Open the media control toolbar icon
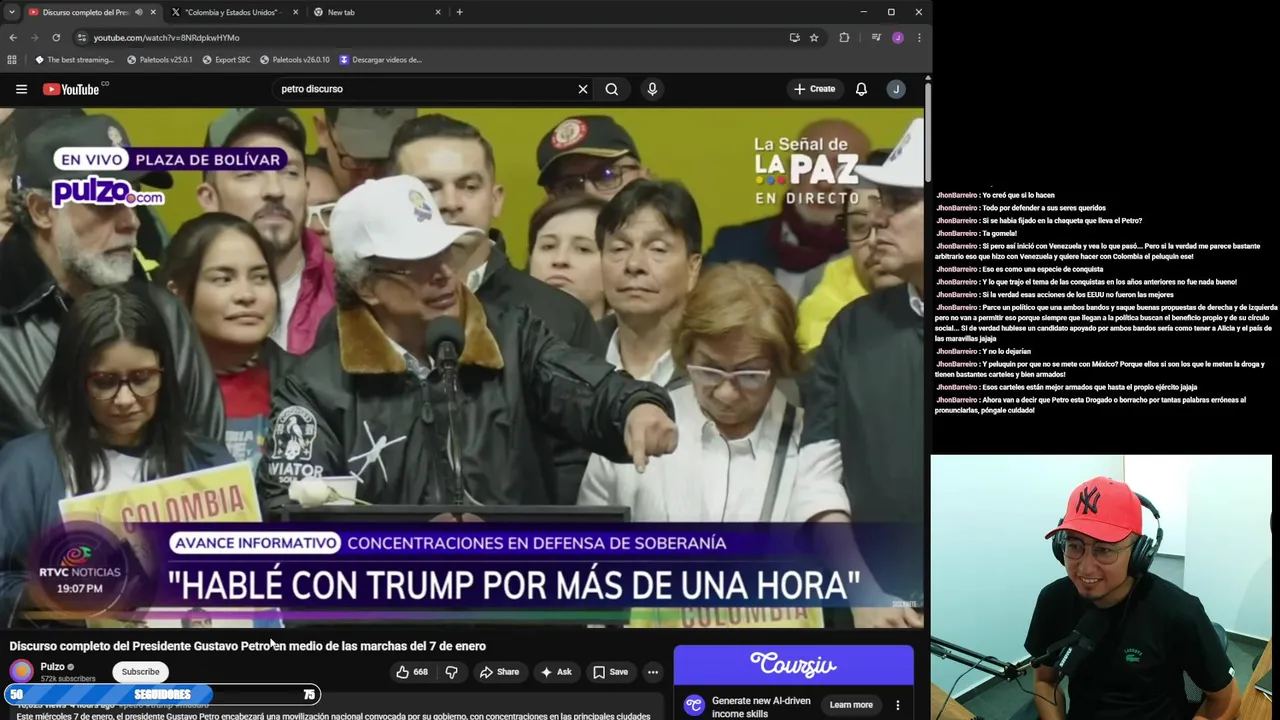This screenshot has width=1280, height=720. [876, 37]
